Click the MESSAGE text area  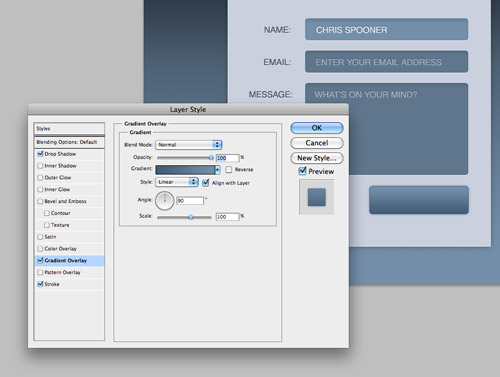point(386,129)
